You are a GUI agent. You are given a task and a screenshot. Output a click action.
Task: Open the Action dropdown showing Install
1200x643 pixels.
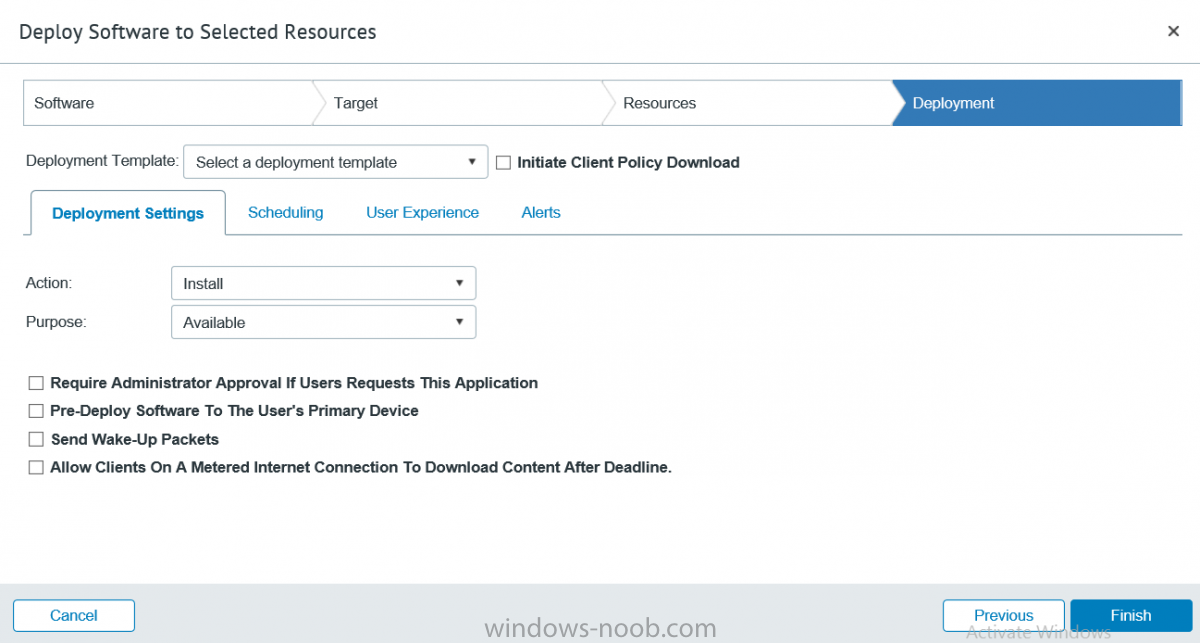pos(324,283)
